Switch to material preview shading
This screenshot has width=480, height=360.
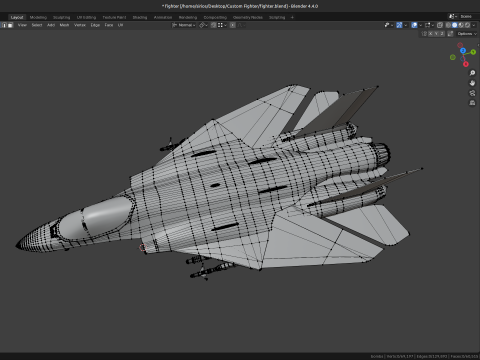point(461,25)
